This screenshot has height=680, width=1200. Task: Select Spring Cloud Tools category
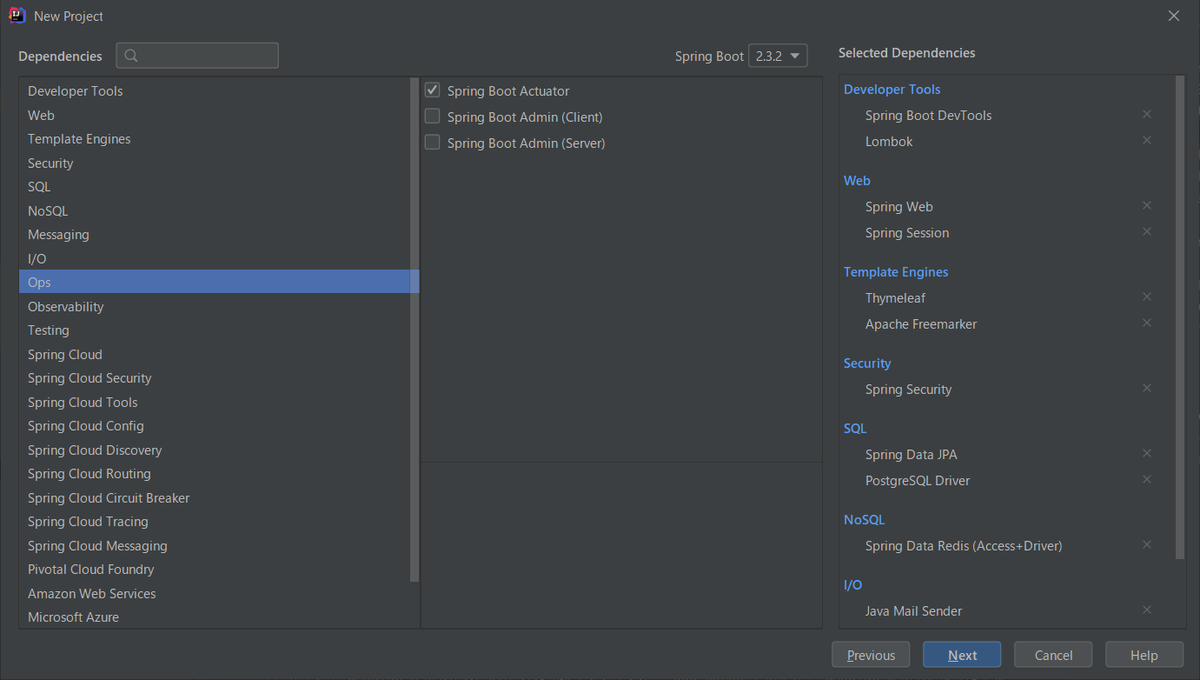214,402
